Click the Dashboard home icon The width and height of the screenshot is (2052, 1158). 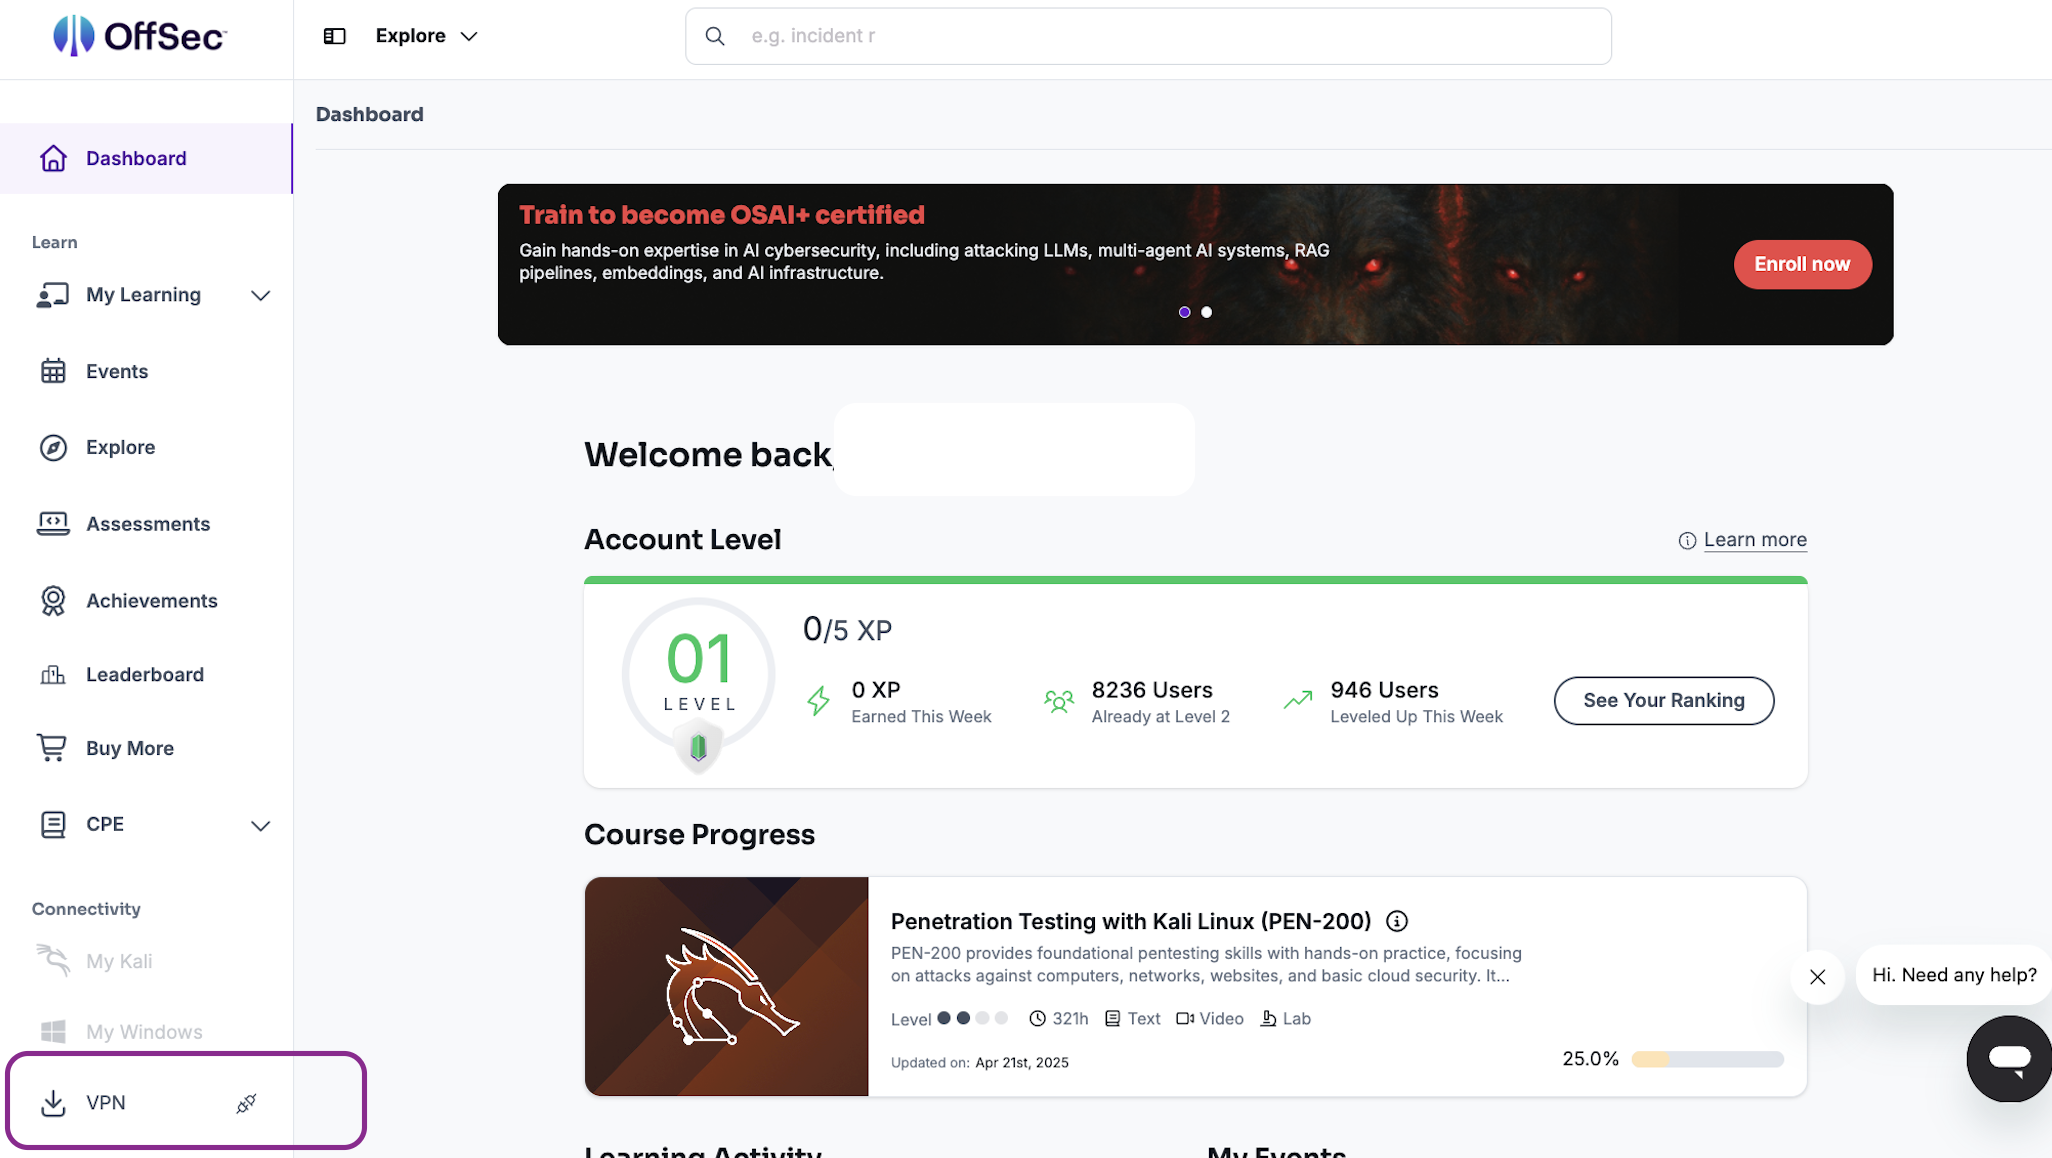(x=53, y=158)
